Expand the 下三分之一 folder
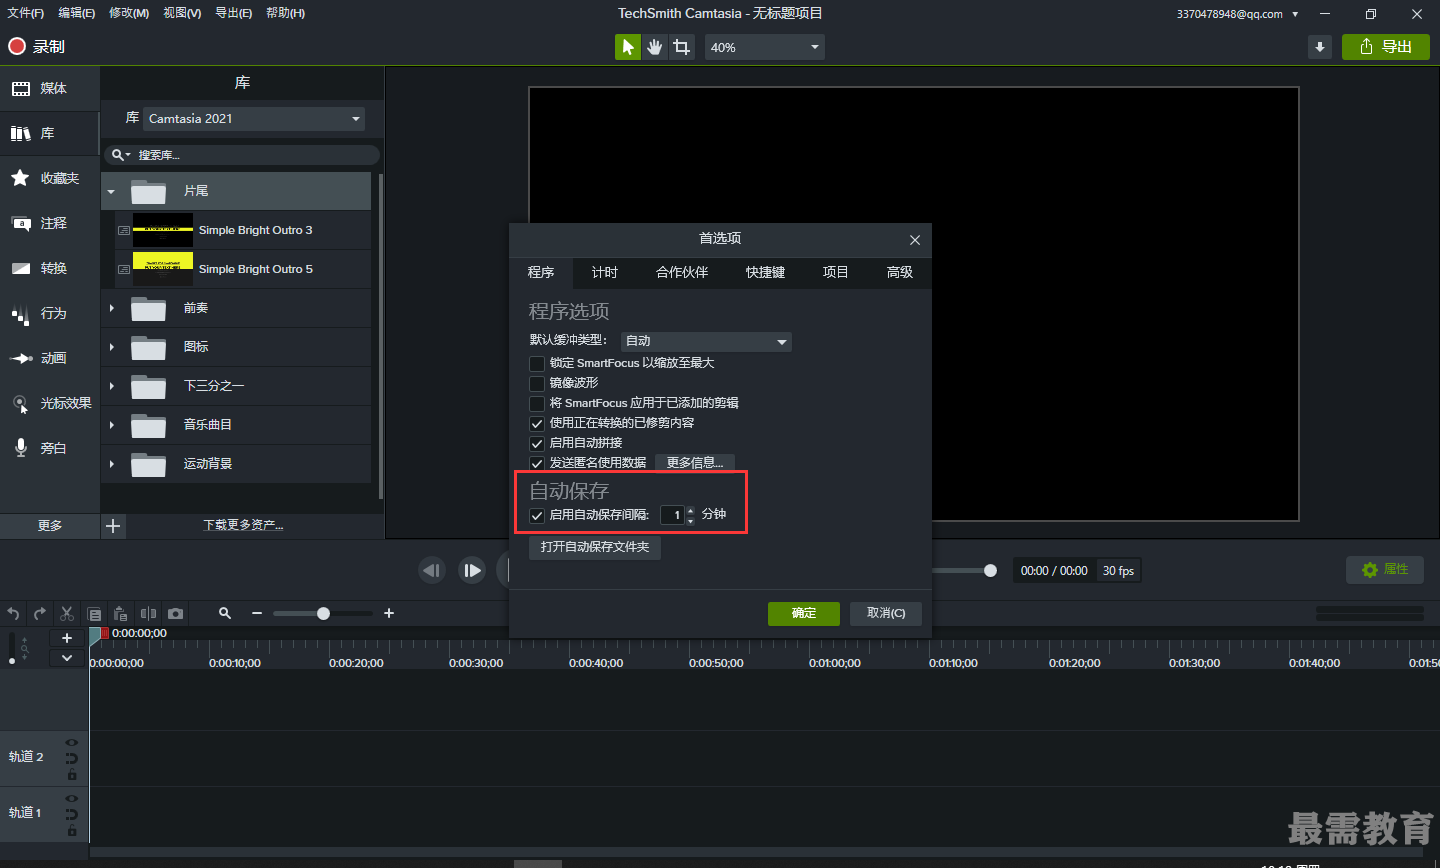The image size is (1440, 868). (x=111, y=386)
